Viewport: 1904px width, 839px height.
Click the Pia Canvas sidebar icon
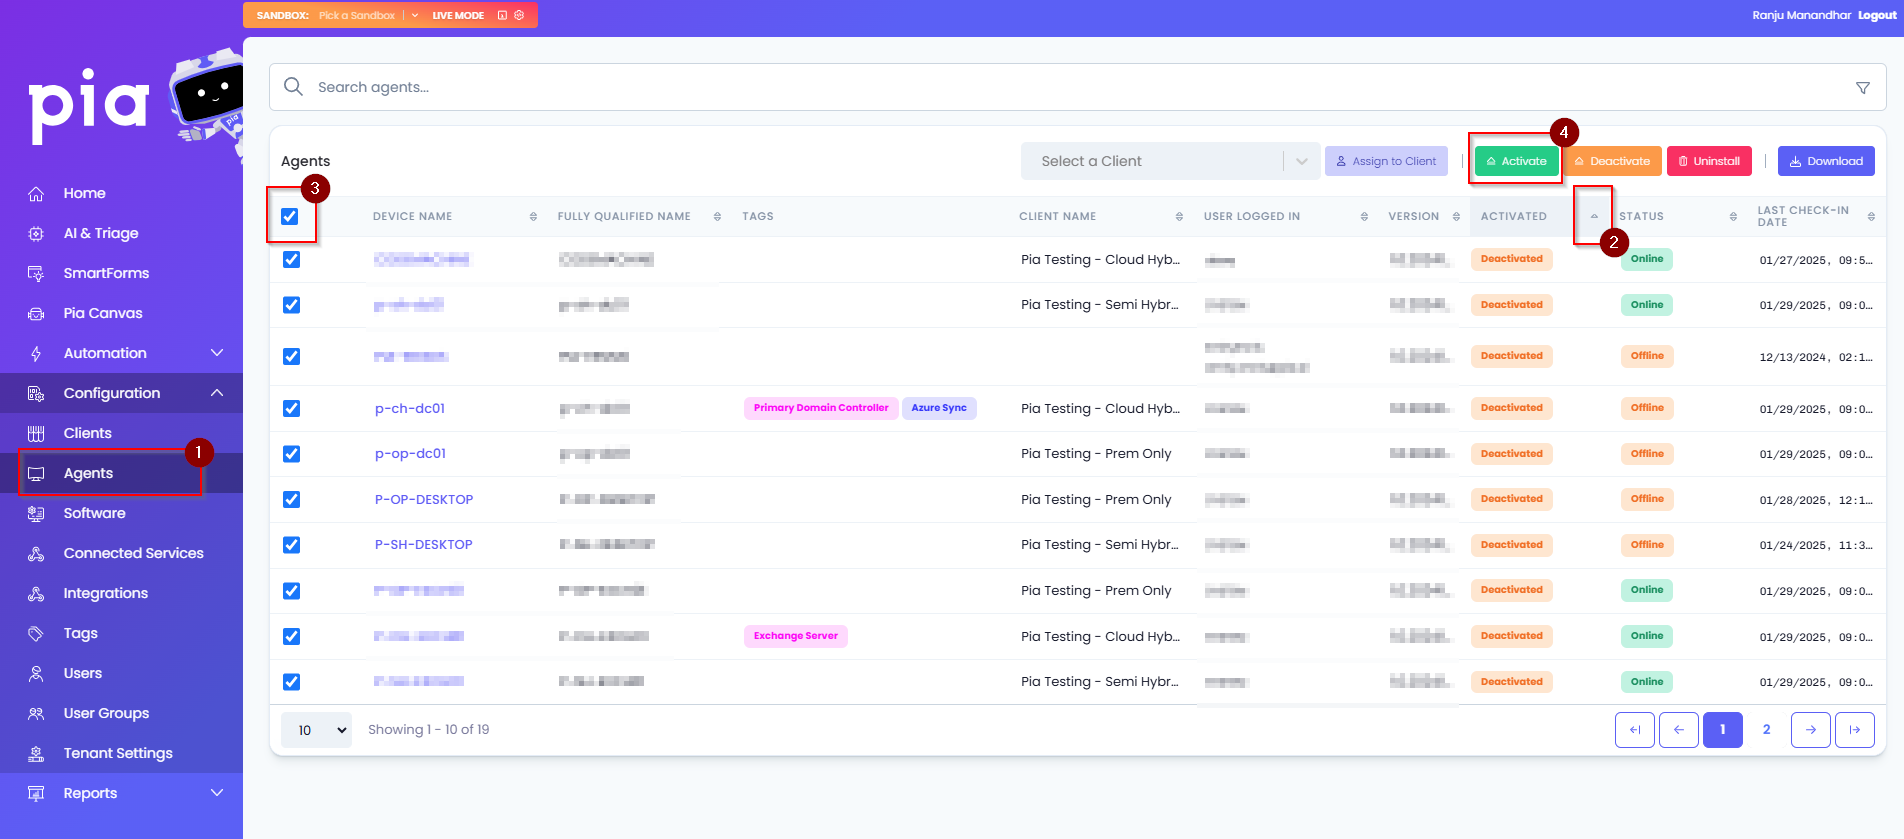(x=36, y=314)
